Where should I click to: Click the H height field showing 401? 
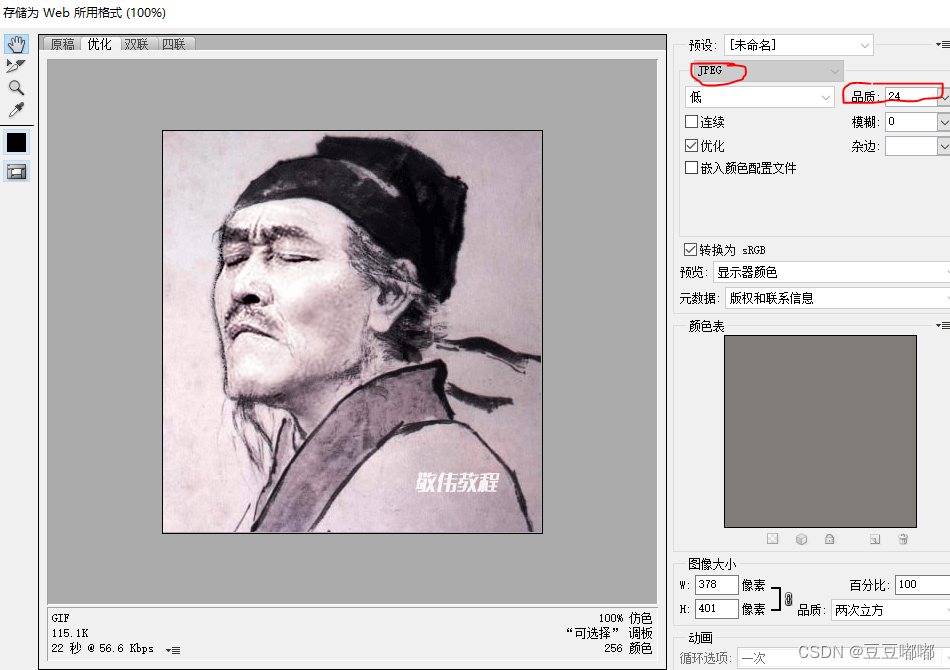pos(717,609)
